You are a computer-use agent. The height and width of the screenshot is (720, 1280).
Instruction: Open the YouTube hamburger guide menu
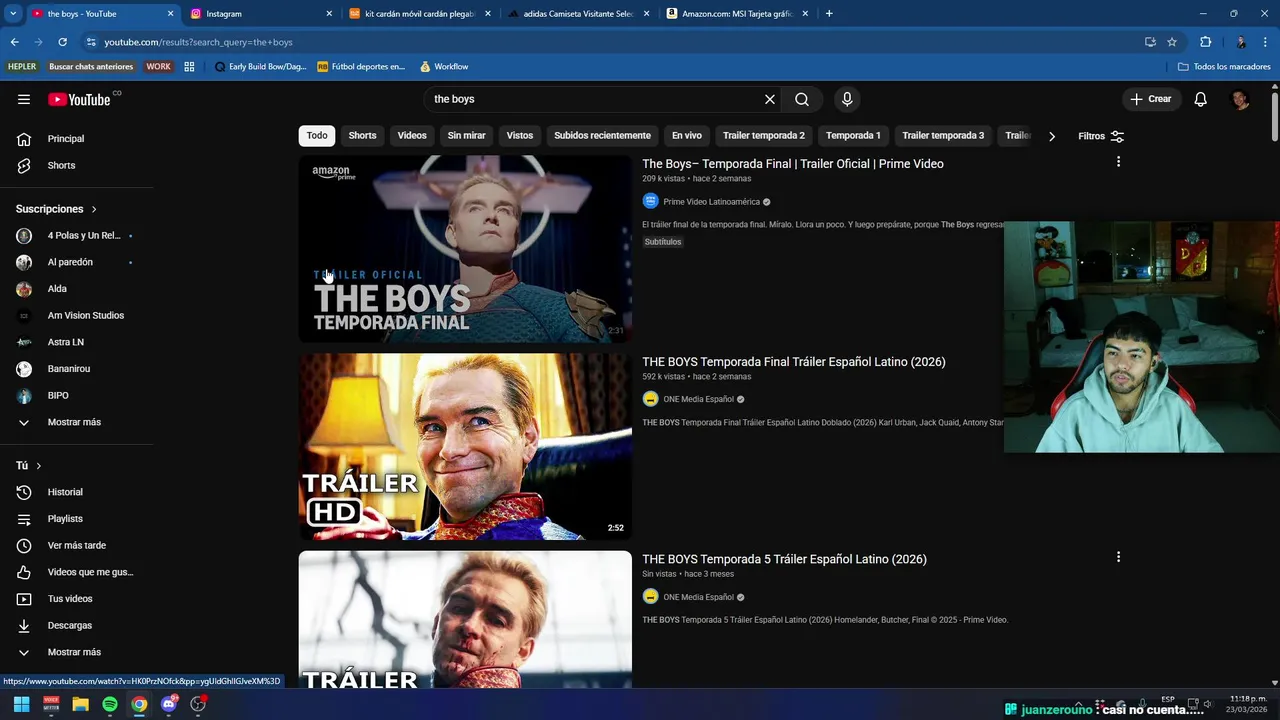24,99
